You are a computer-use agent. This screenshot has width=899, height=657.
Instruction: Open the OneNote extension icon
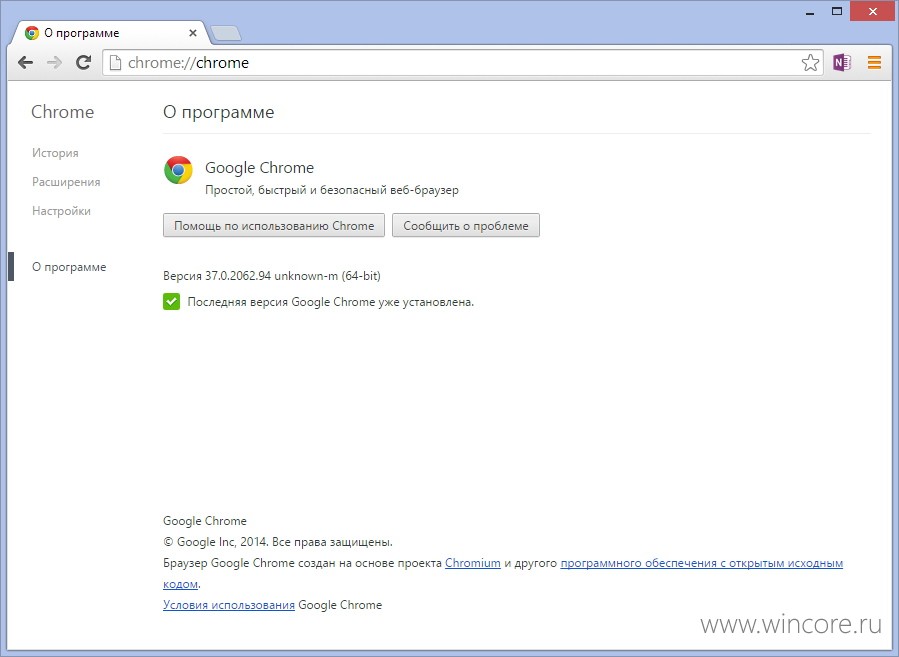tap(842, 62)
